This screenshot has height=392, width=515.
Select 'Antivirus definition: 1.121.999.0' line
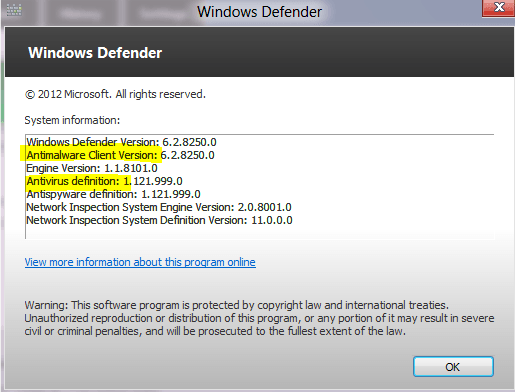[x=104, y=181]
